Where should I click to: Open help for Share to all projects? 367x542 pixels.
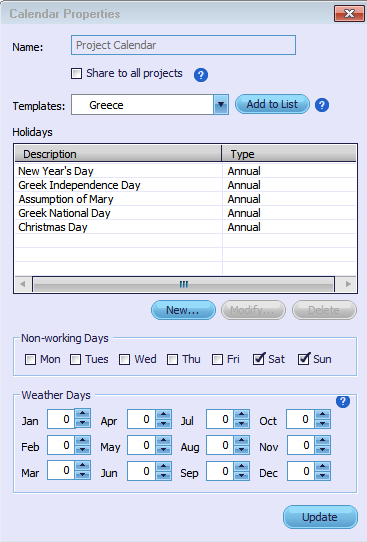tap(201, 75)
